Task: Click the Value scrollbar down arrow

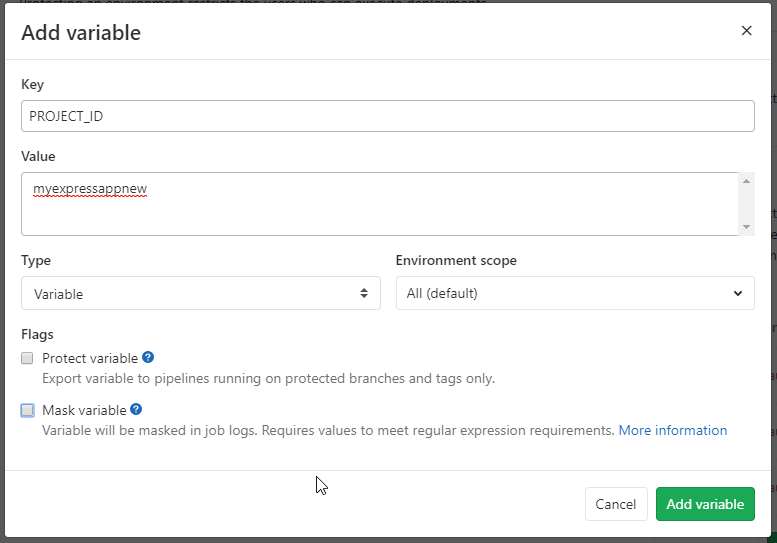Action: pyautogui.click(x=746, y=227)
